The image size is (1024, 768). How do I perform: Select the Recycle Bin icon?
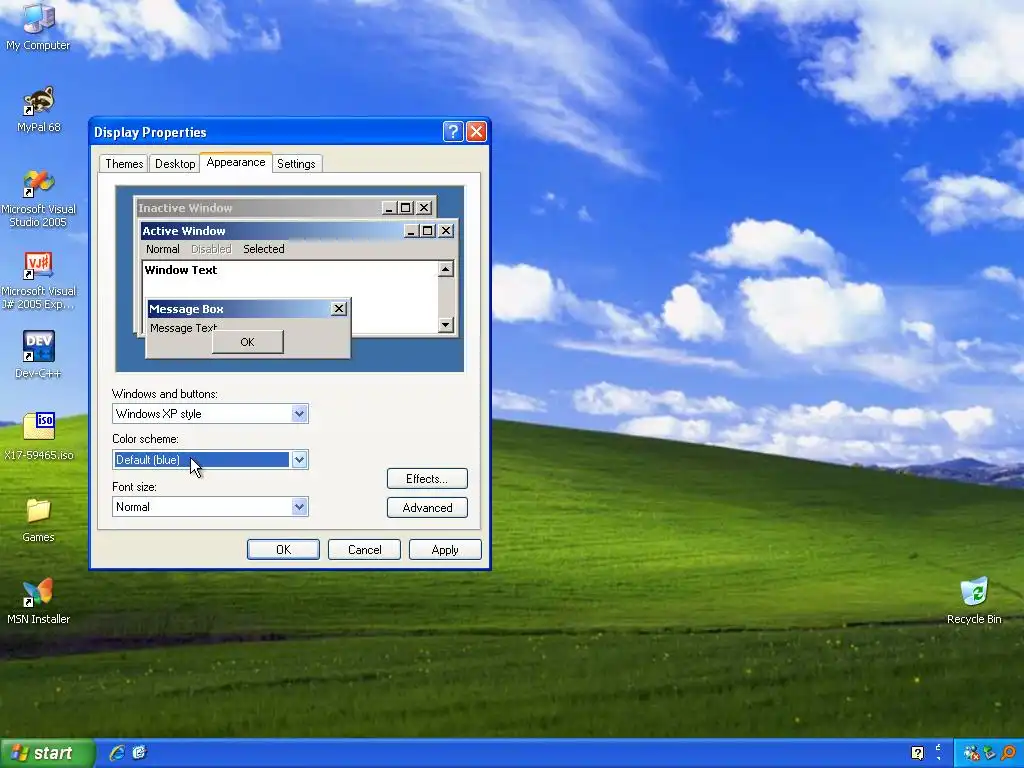click(x=974, y=601)
